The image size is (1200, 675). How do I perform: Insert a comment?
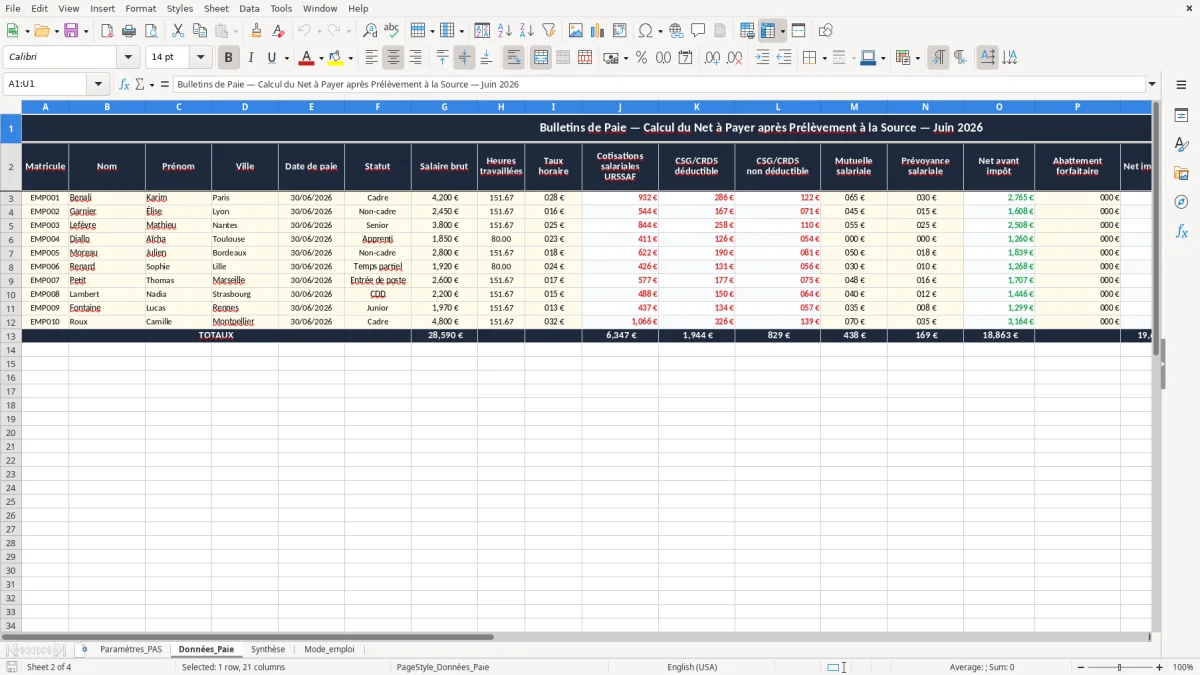point(698,31)
